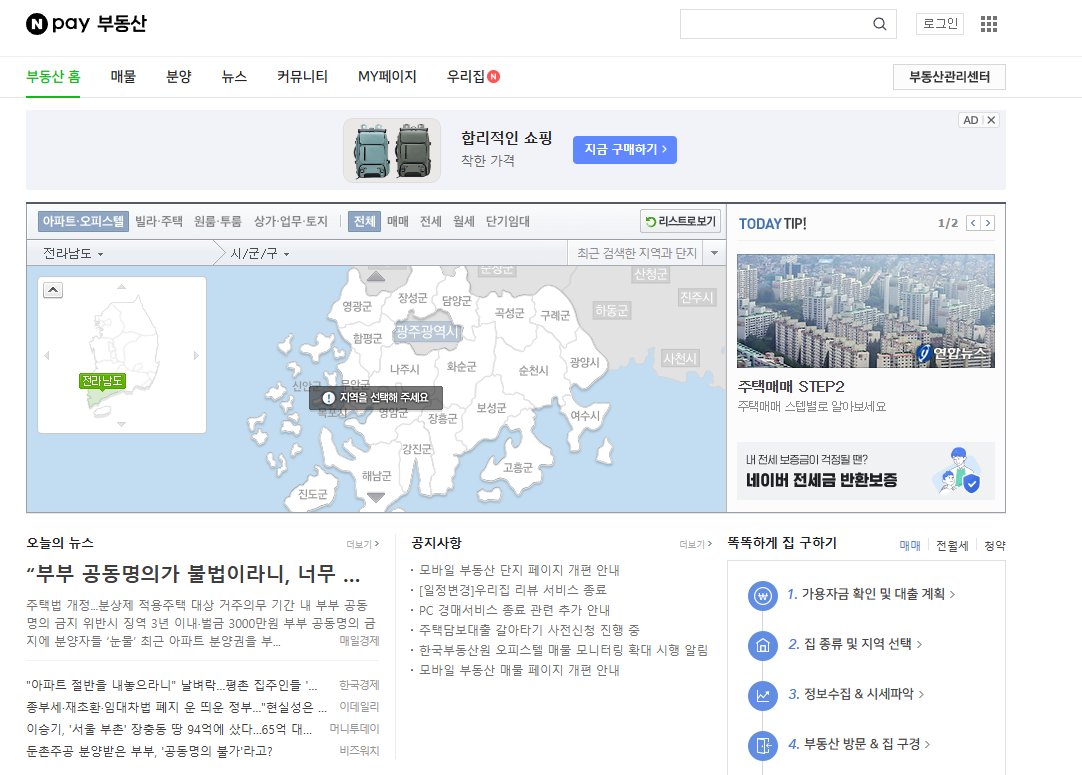Show previous TODAY TIP slide

[973, 223]
